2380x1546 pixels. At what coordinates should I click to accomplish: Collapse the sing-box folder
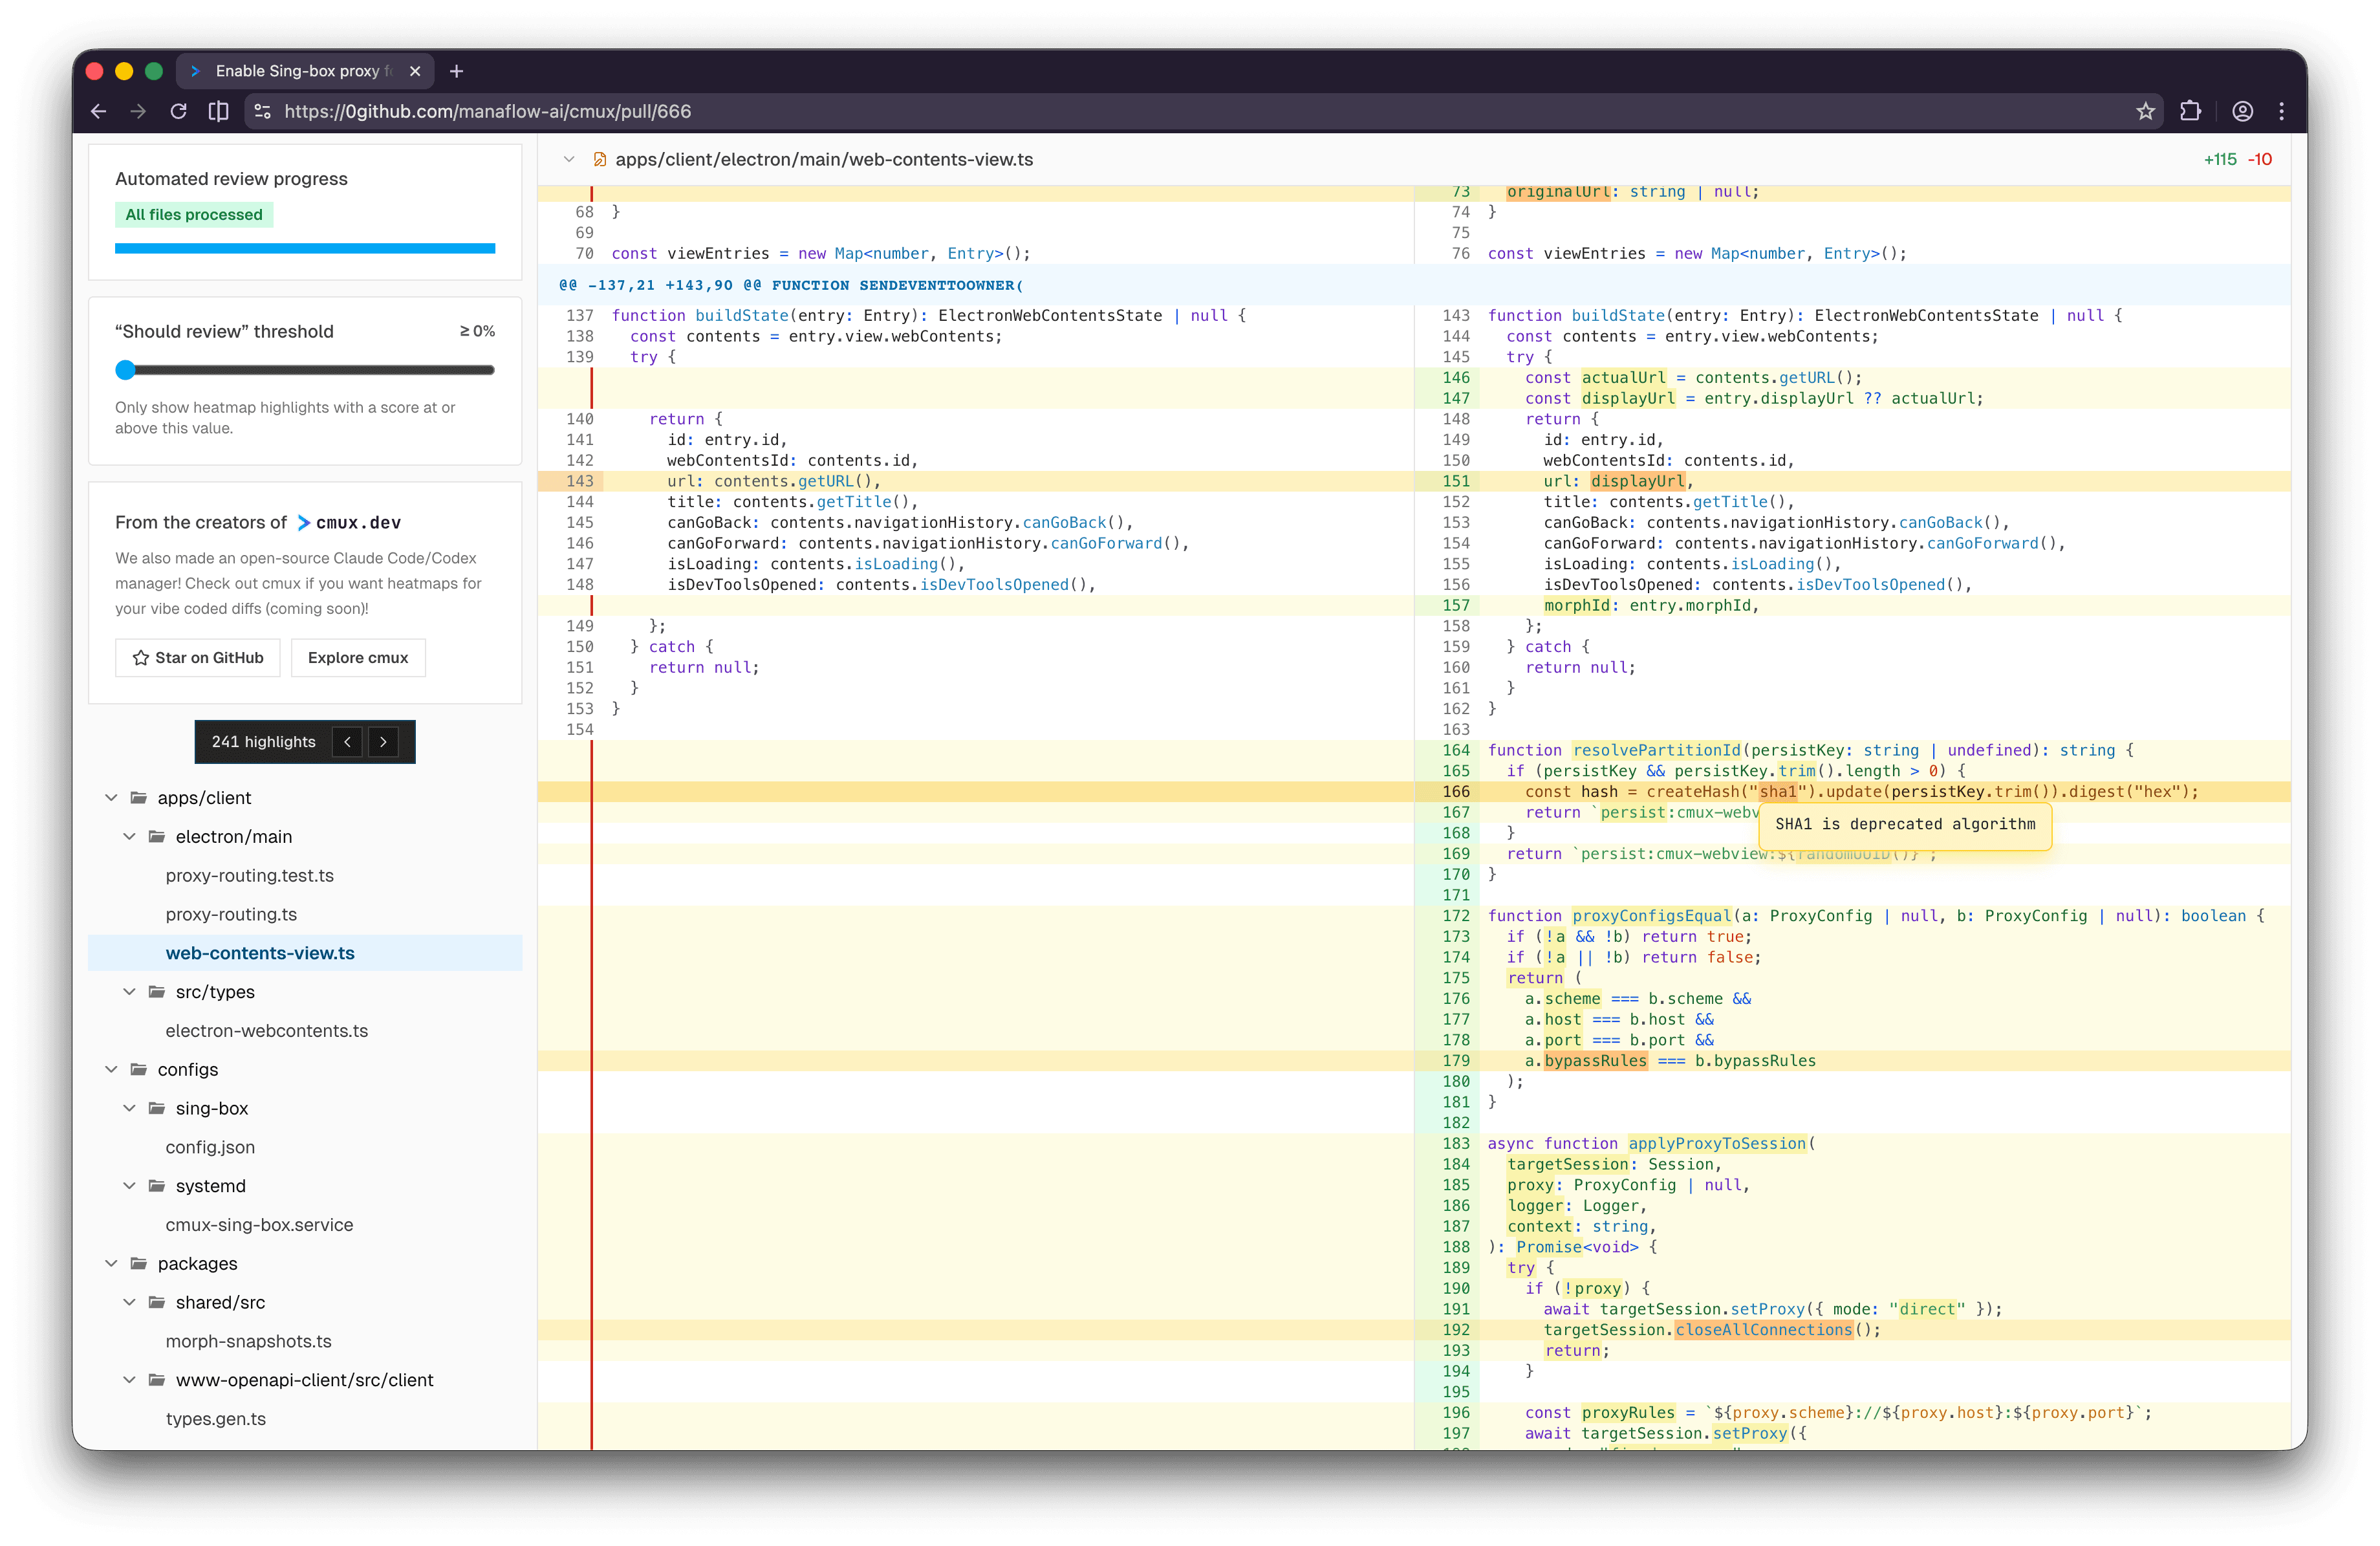(x=129, y=1108)
